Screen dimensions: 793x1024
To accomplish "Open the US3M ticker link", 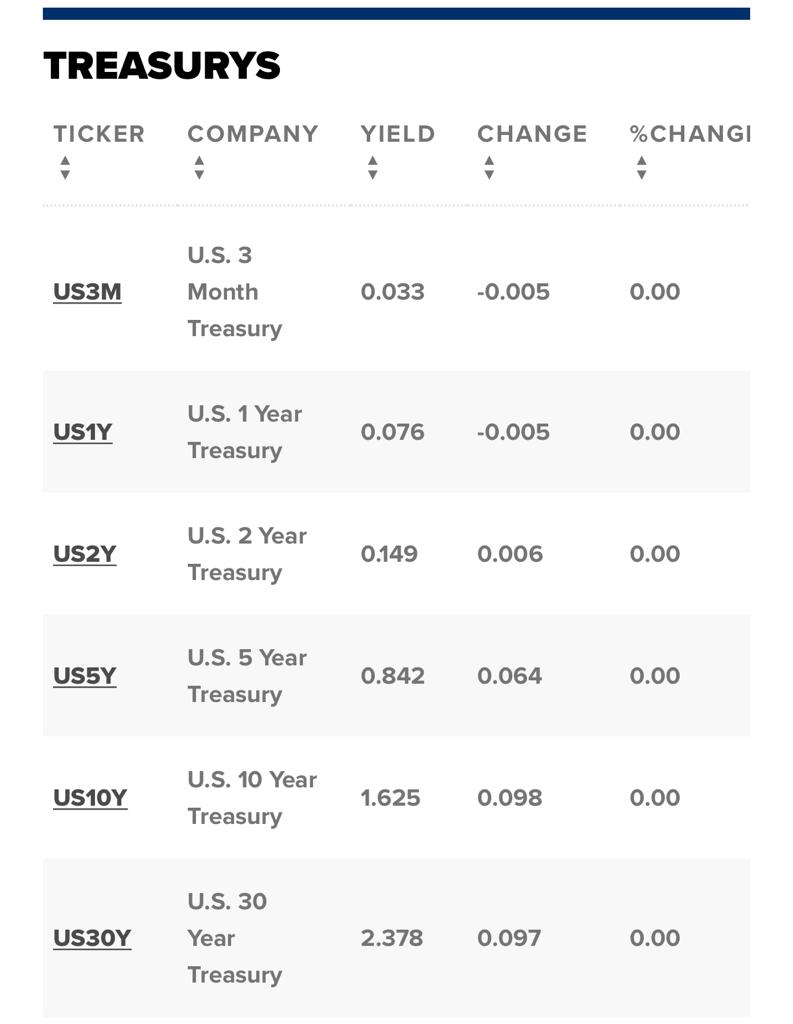I will pos(87,292).
